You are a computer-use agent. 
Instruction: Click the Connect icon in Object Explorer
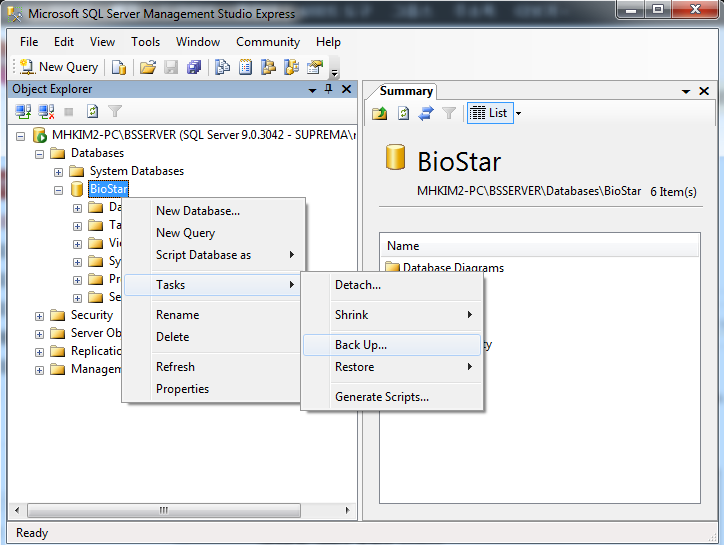(x=22, y=112)
